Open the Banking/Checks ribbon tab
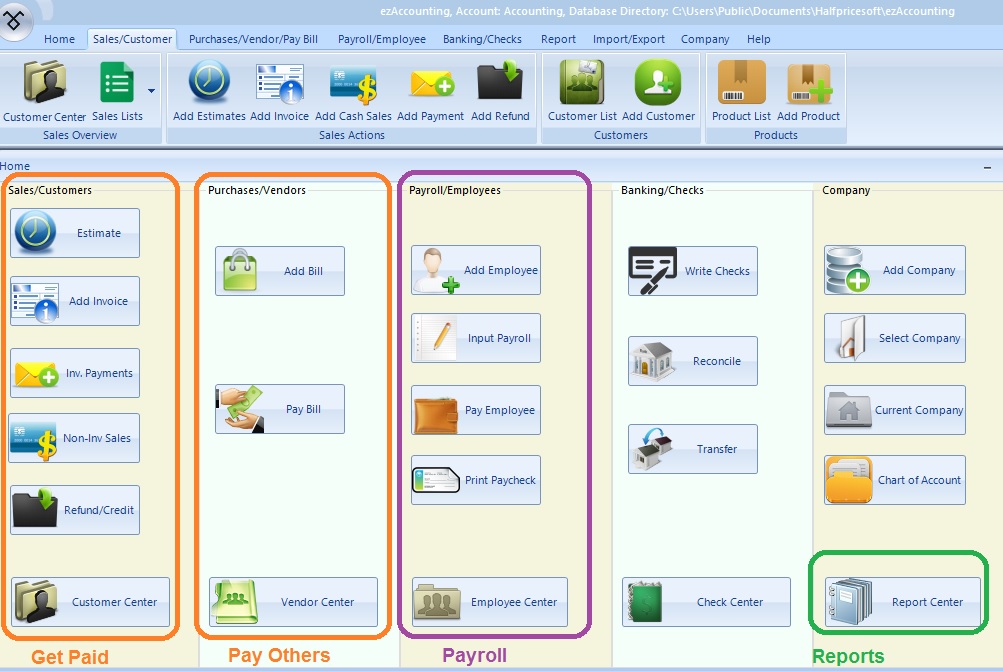The height and width of the screenshot is (671, 1003). click(x=483, y=39)
